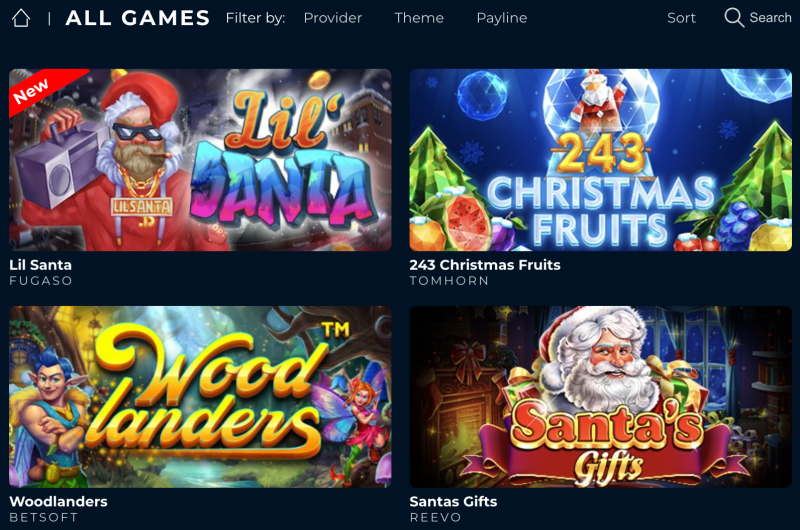Select the ALL GAMES heading
This screenshot has height=530, width=800.
pos(137,18)
